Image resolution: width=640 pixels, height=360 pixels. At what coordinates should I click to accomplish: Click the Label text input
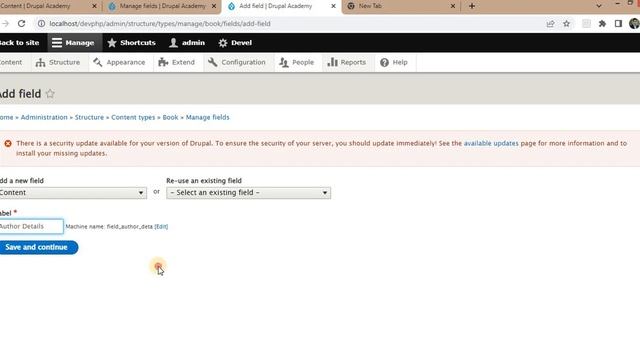tap(31, 227)
